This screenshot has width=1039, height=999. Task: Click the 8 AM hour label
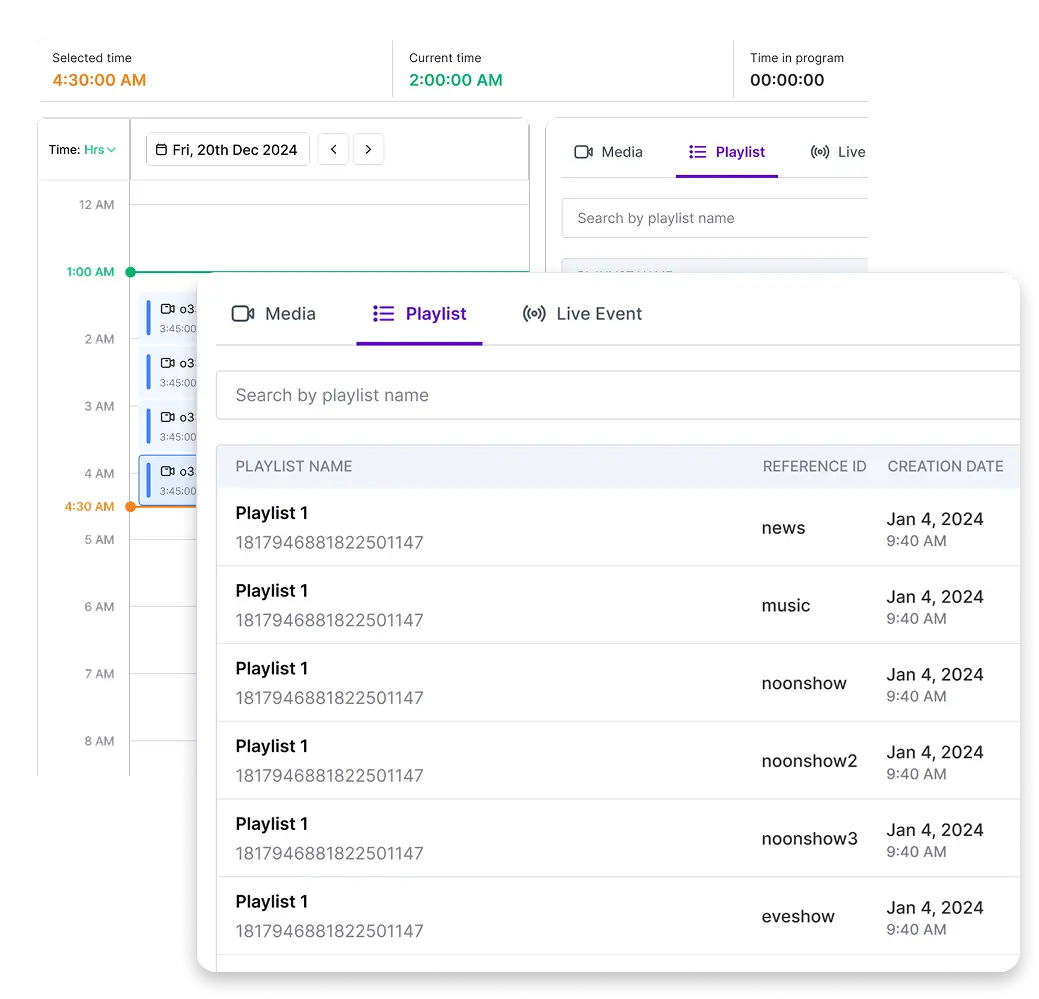[x=99, y=741]
